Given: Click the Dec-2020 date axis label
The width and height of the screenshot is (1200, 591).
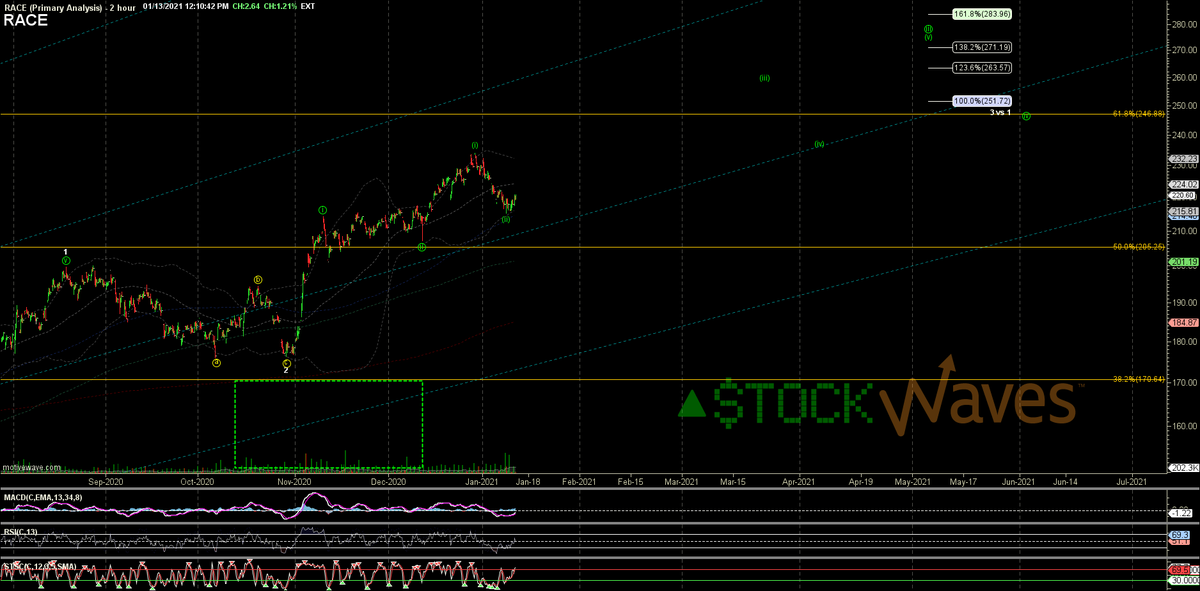Looking at the screenshot, I should [387, 481].
